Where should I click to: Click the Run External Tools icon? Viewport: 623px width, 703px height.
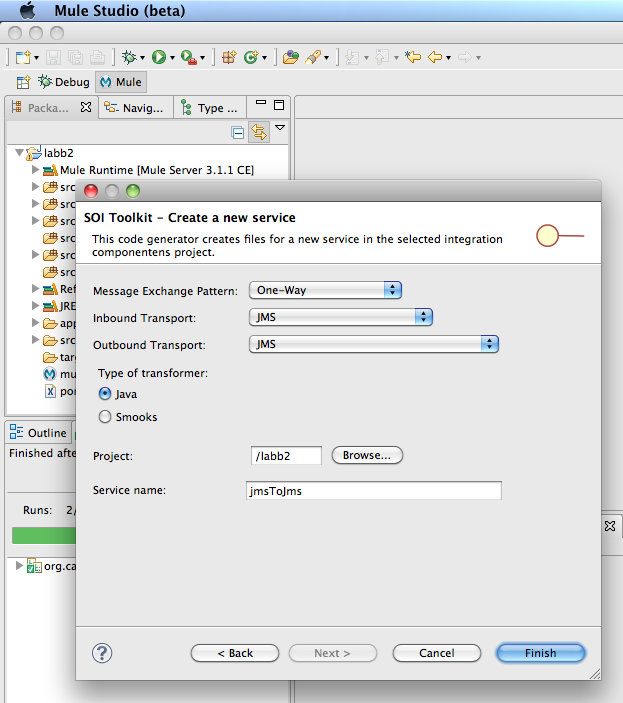[189, 57]
